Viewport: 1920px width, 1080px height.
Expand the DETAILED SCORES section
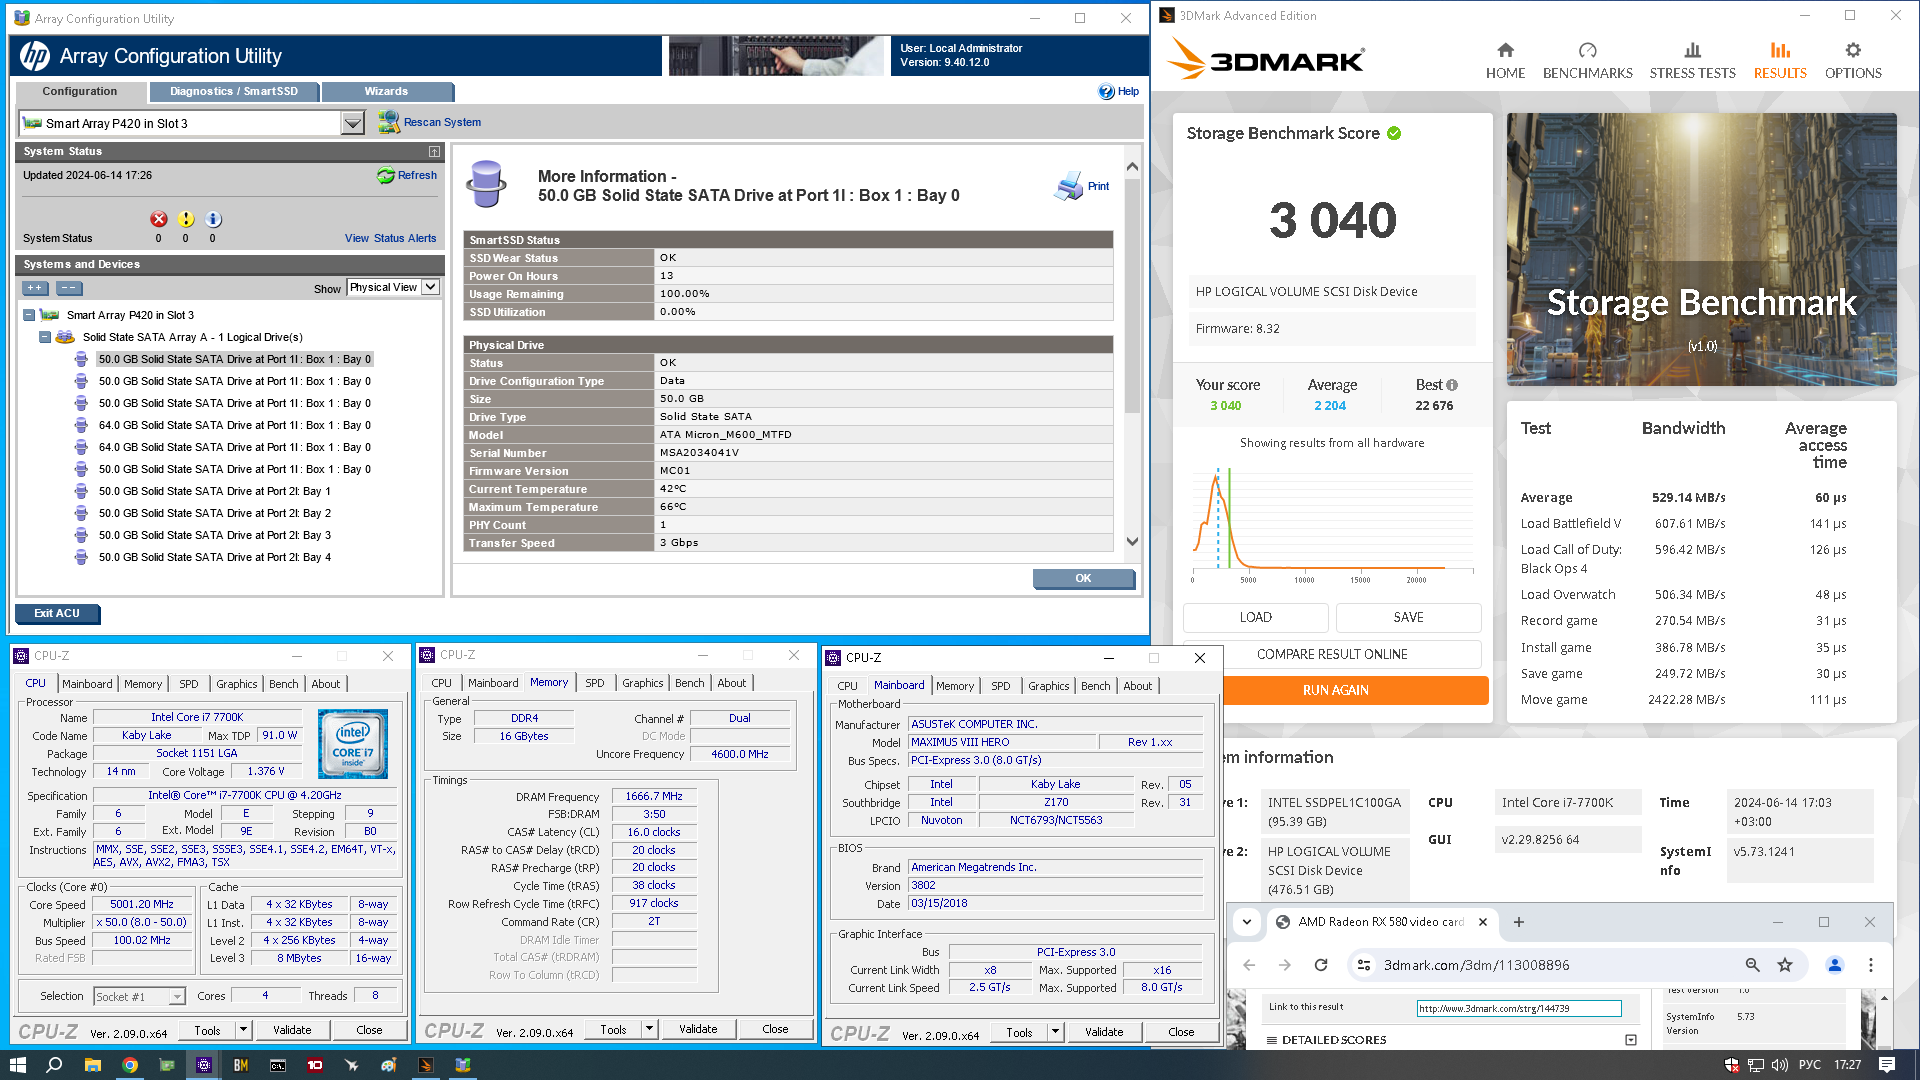click(1631, 1040)
